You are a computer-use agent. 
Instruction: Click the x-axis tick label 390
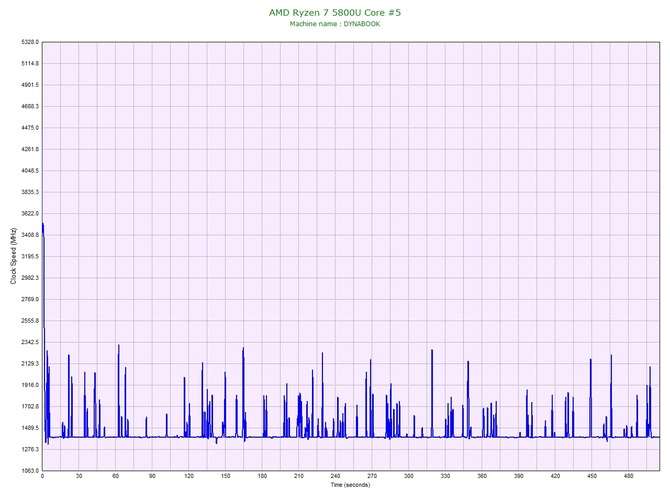[519, 476]
